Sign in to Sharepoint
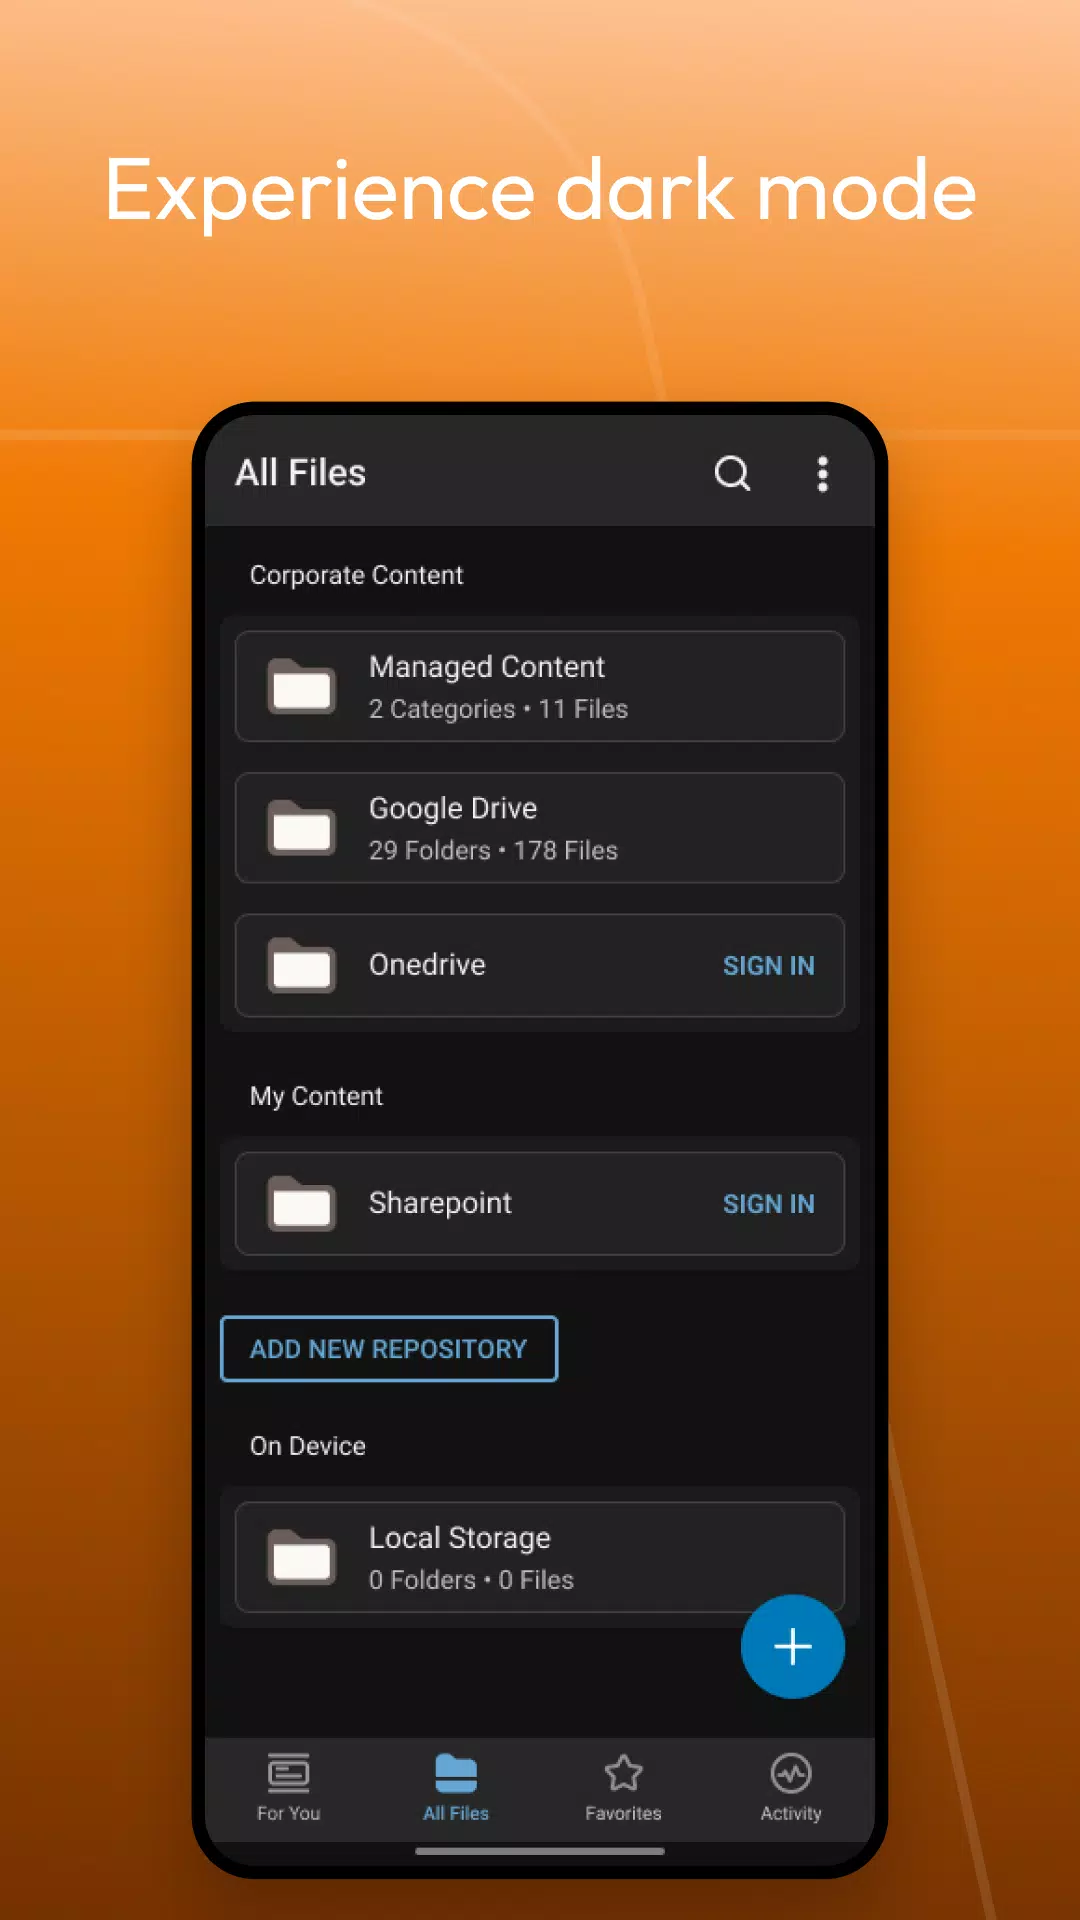 768,1204
